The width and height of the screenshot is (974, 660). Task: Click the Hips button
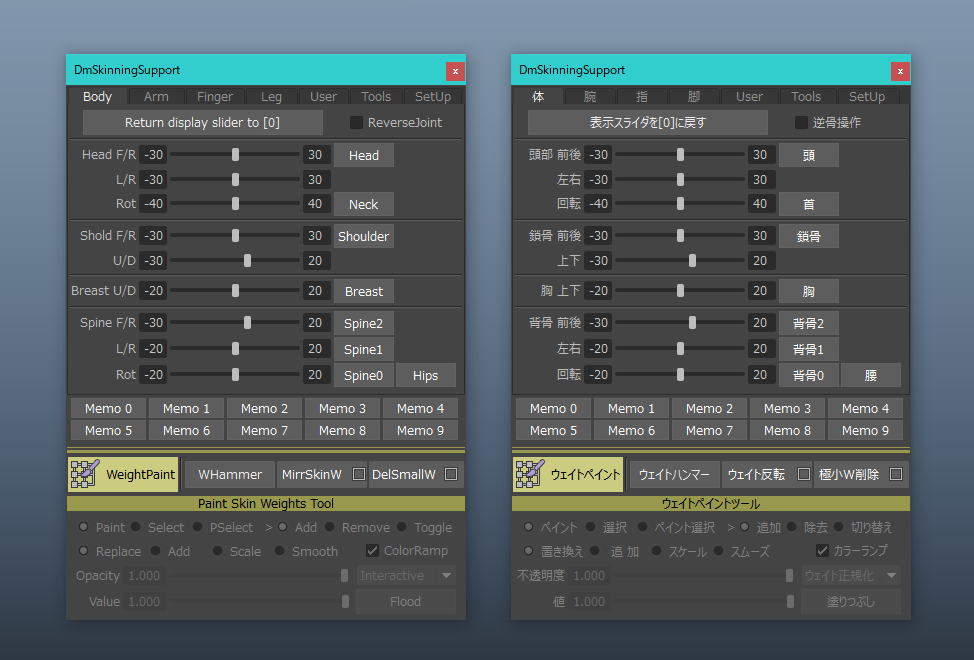point(426,376)
